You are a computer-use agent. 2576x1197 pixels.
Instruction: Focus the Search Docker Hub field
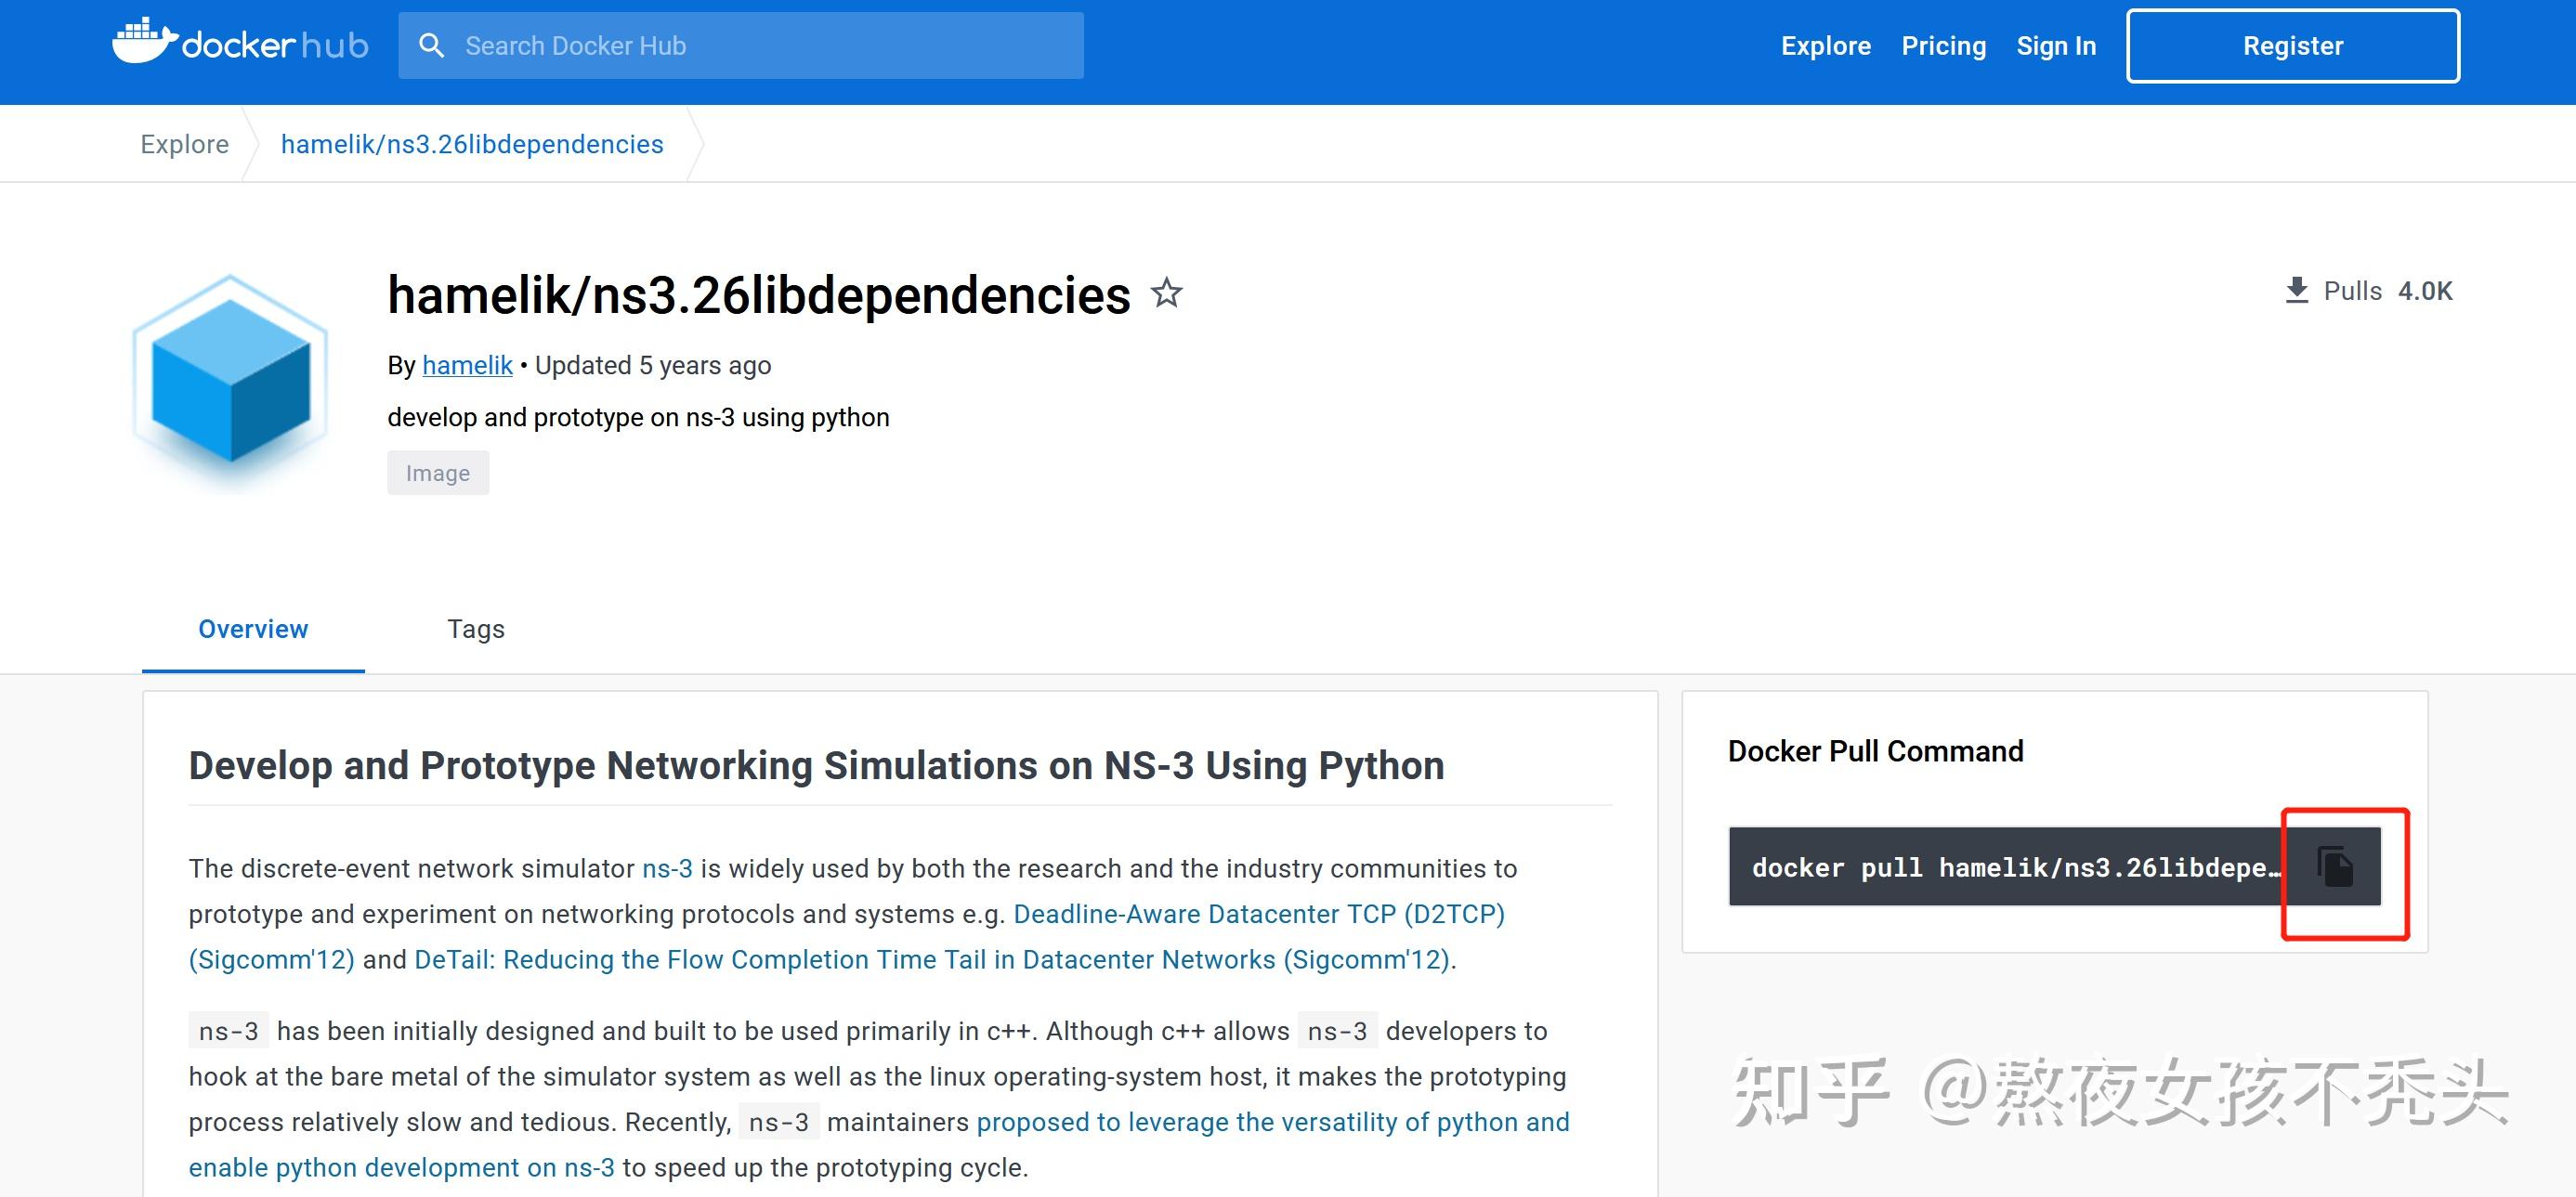click(741, 45)
